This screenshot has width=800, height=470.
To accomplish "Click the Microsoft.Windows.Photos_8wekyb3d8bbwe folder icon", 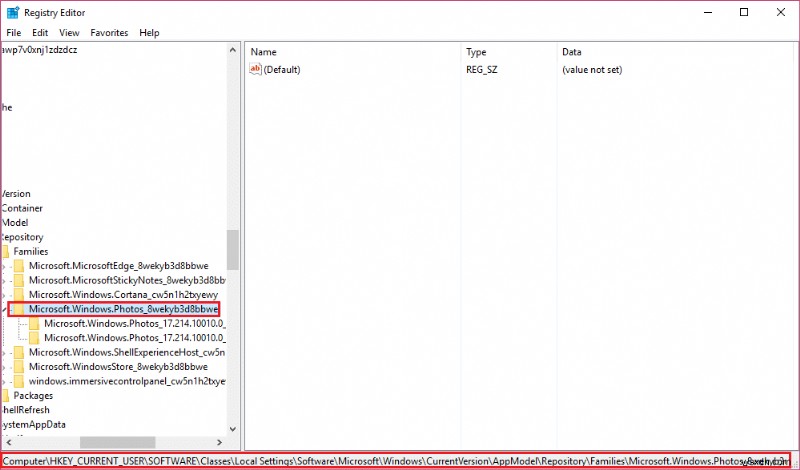I will 17,309.
